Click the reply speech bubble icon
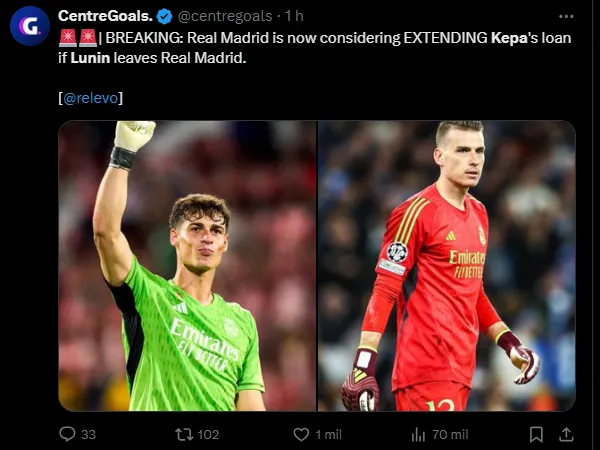 point(67,434)
